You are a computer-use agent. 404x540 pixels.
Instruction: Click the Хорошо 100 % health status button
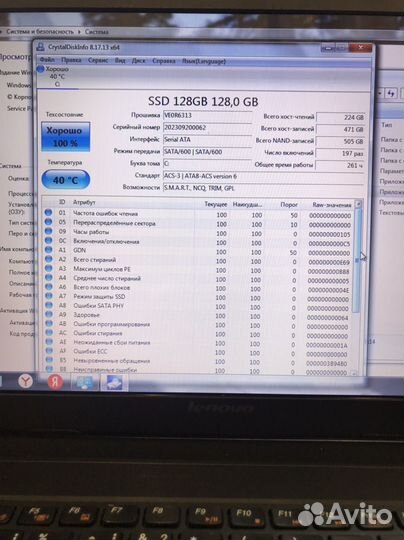tap(65, 136)
